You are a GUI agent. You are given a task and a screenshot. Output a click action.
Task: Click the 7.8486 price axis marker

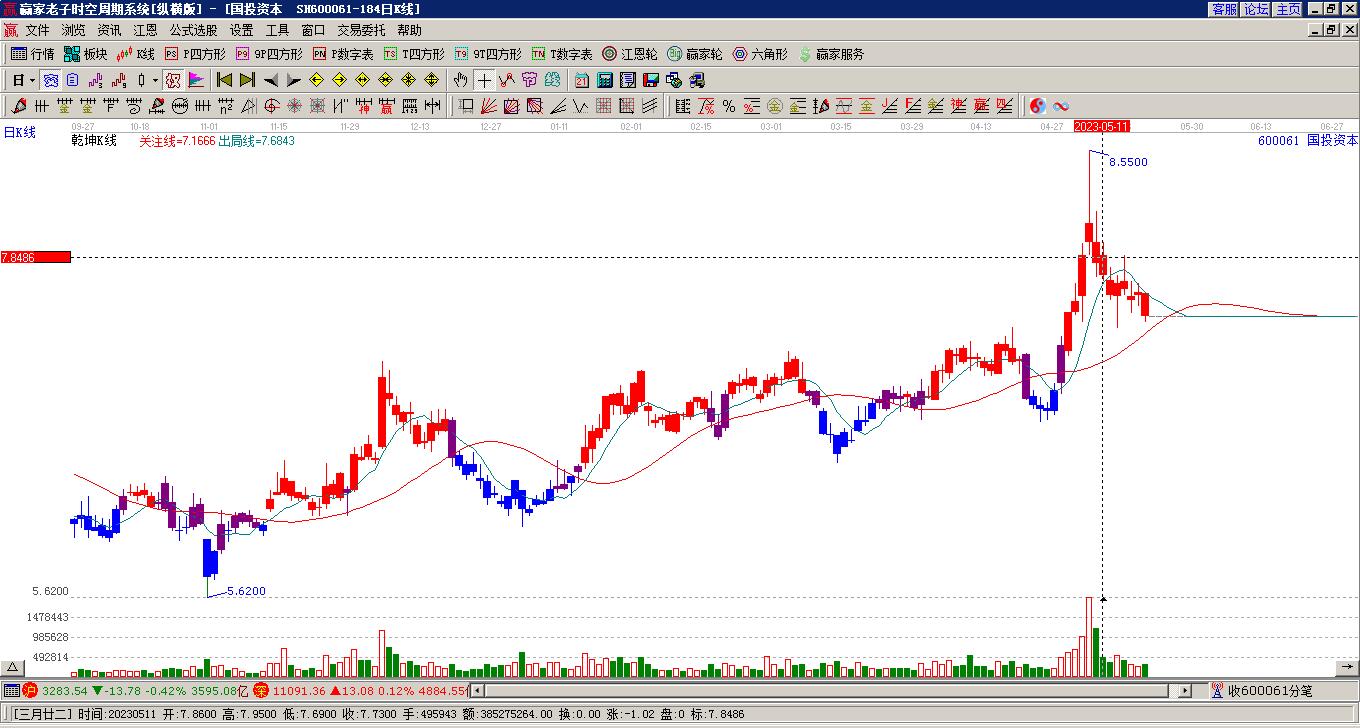click(36, 257)
